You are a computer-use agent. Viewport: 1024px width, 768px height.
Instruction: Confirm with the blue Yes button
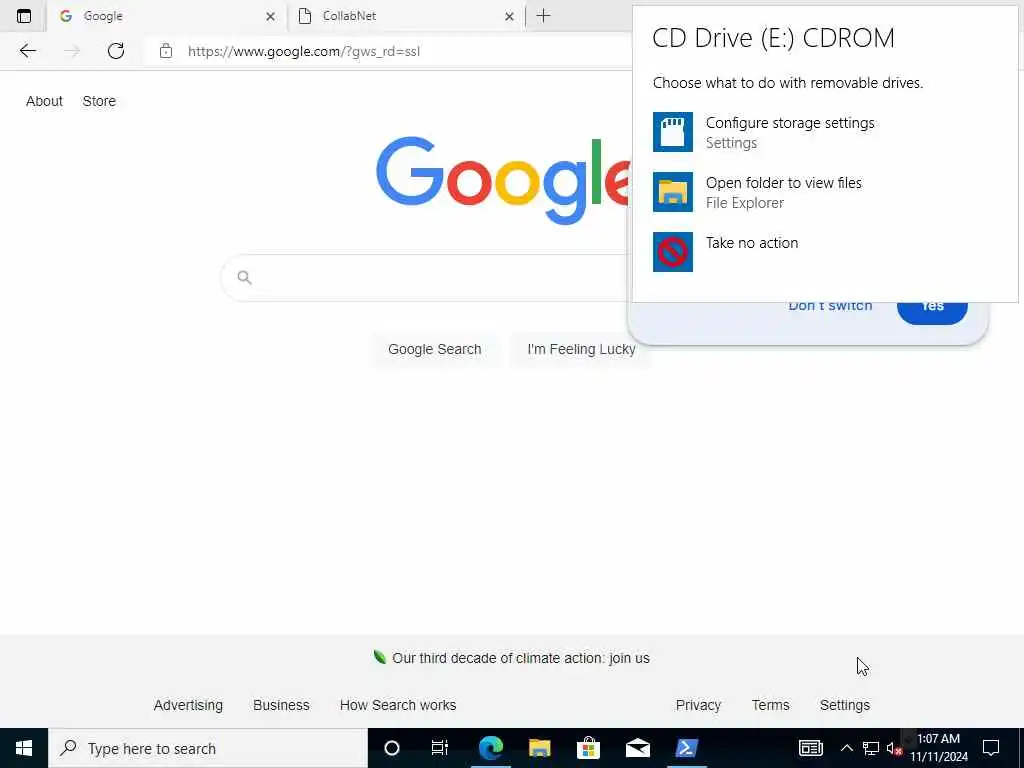(x=932, y=312)
